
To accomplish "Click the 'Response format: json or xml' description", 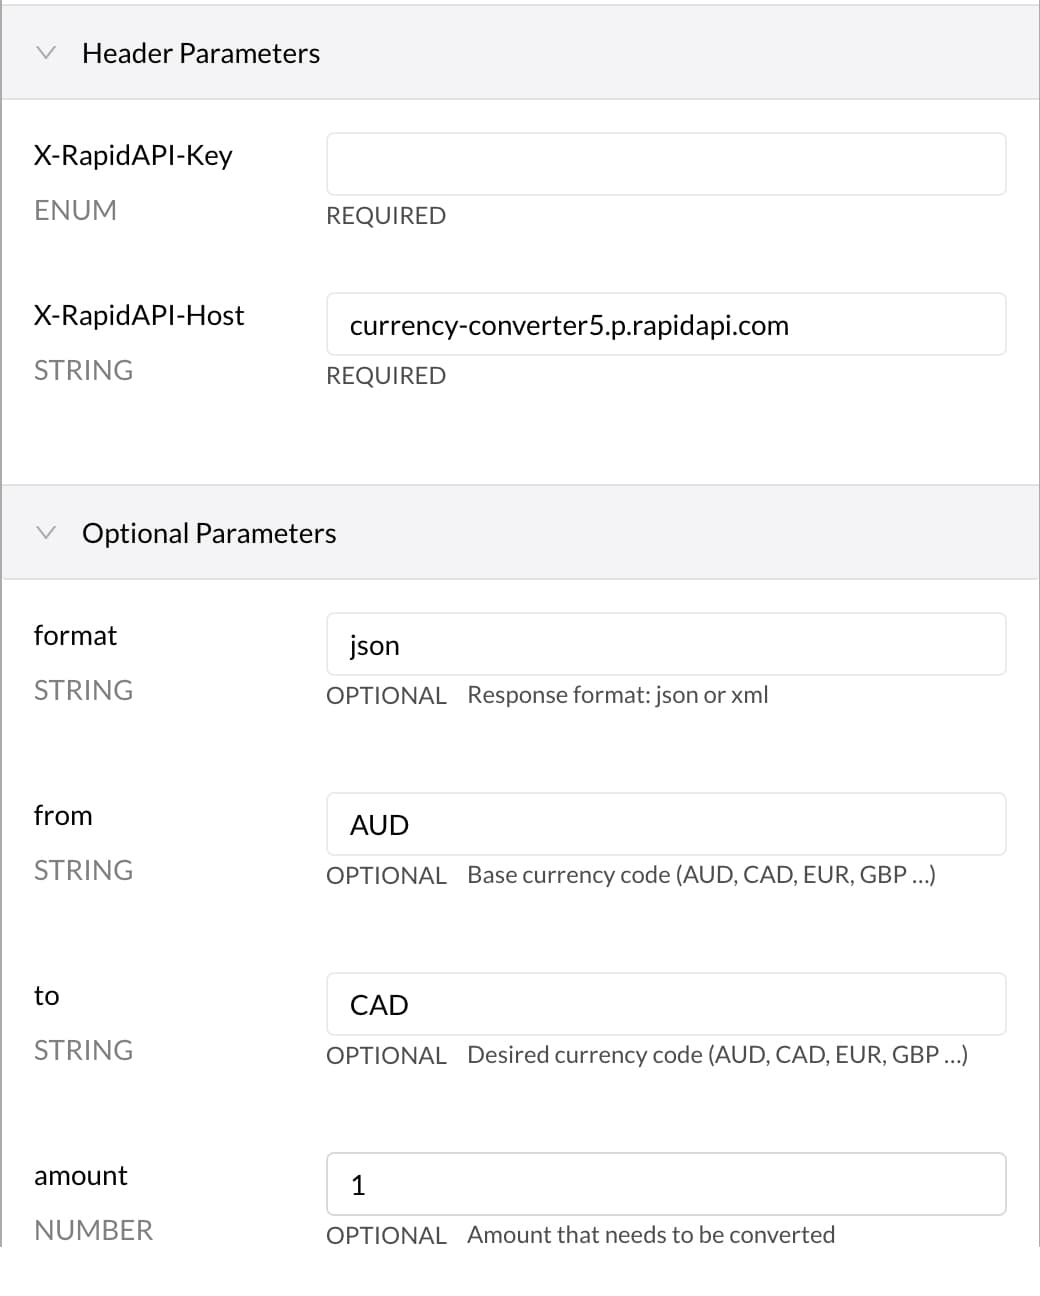I will (x=618, y=695).
